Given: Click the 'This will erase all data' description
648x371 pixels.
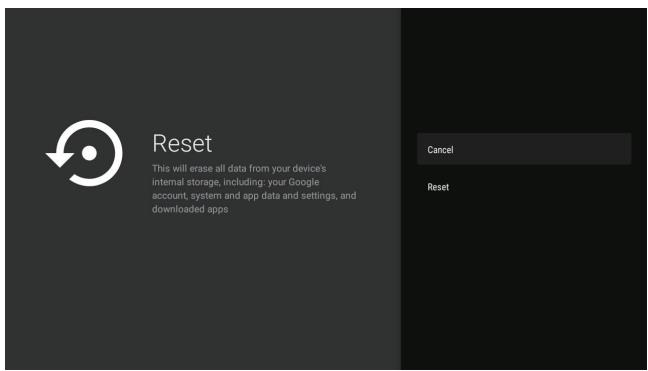Looking at the screenshot, I should tap(254, 188).
